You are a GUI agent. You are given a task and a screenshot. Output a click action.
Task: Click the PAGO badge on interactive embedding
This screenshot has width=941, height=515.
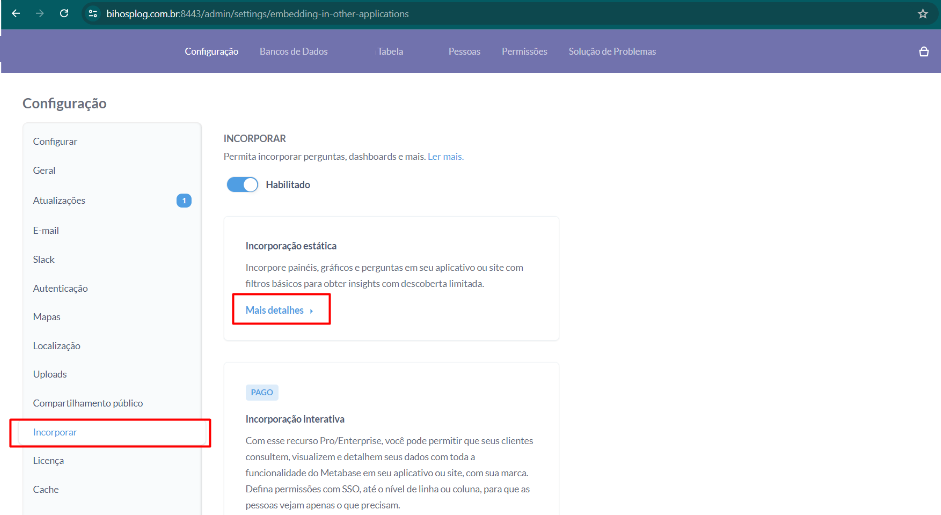point(262,392)
